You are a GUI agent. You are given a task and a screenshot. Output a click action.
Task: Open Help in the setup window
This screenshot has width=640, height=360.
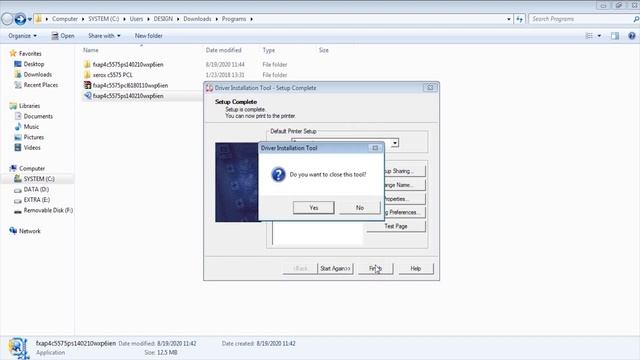tap(416, 269)
